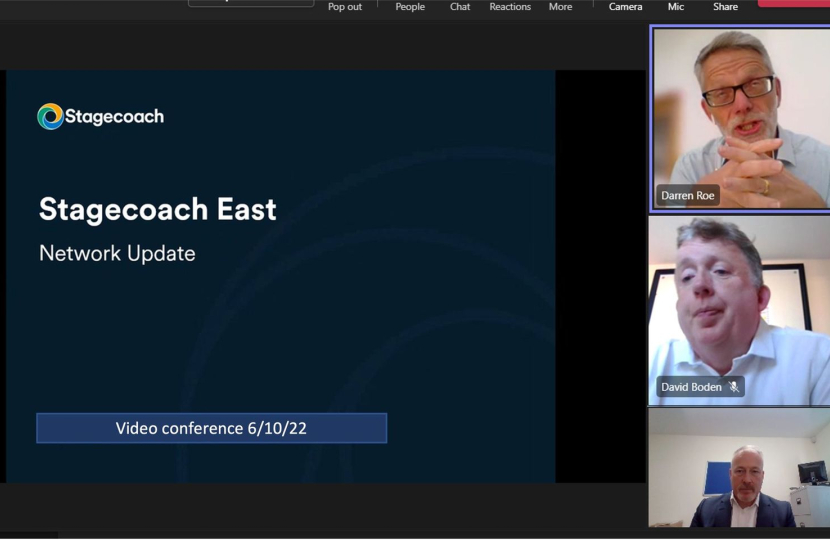Click the Stagecoach logo on the slide
Image resolution: width=830 pixels, height=540 pixels.
click(101, 116)
